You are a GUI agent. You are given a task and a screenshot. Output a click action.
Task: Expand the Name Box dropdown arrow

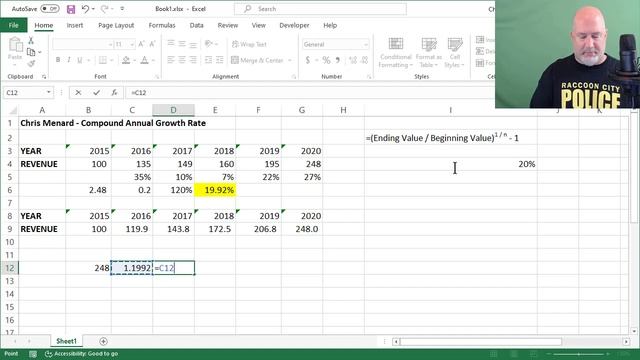49,93
